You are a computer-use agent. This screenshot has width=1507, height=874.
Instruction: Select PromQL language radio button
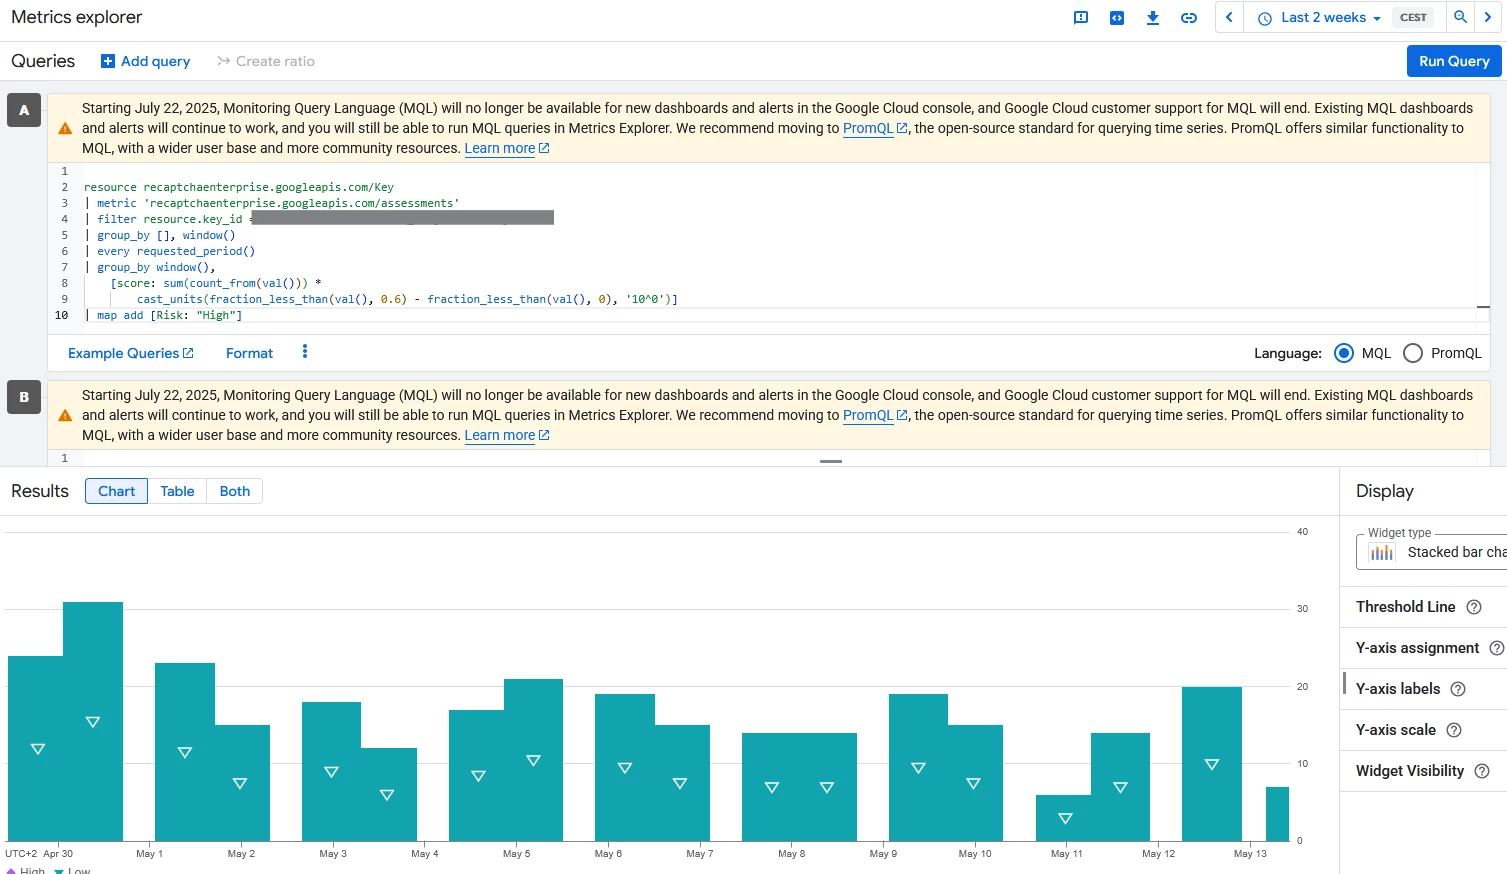click(x=1413, y=353)
